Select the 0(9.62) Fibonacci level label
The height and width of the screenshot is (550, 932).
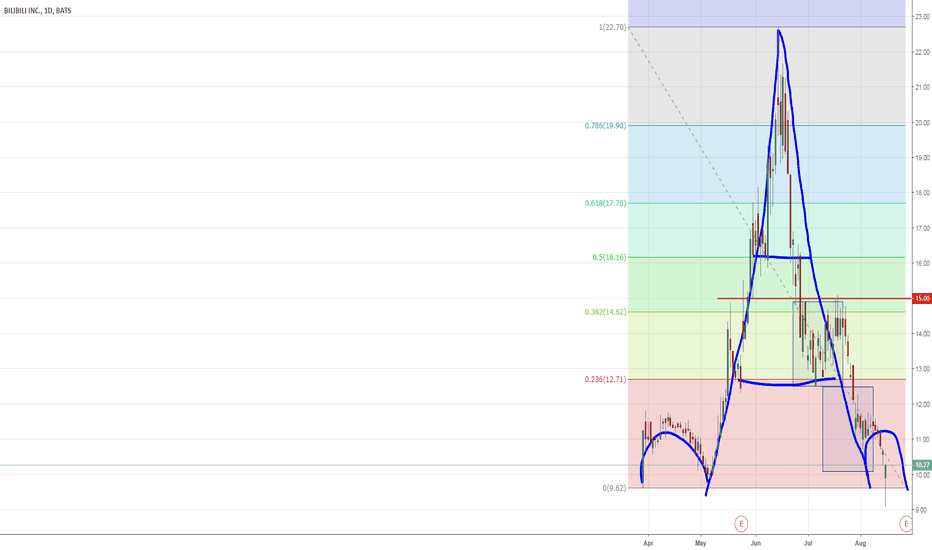[614, 488]
